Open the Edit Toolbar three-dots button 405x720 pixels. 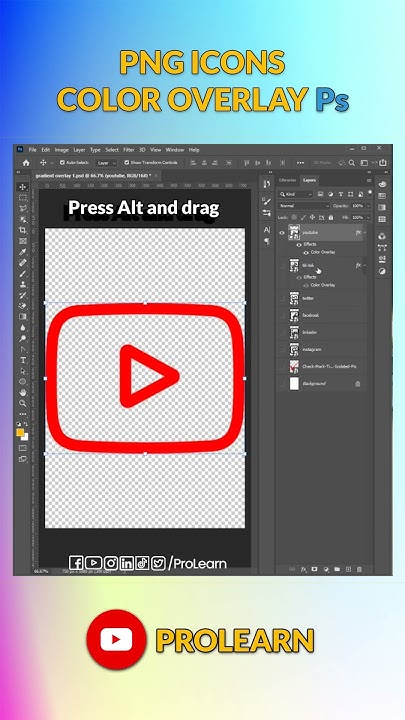pyautogui.click(x=22, y=414)
